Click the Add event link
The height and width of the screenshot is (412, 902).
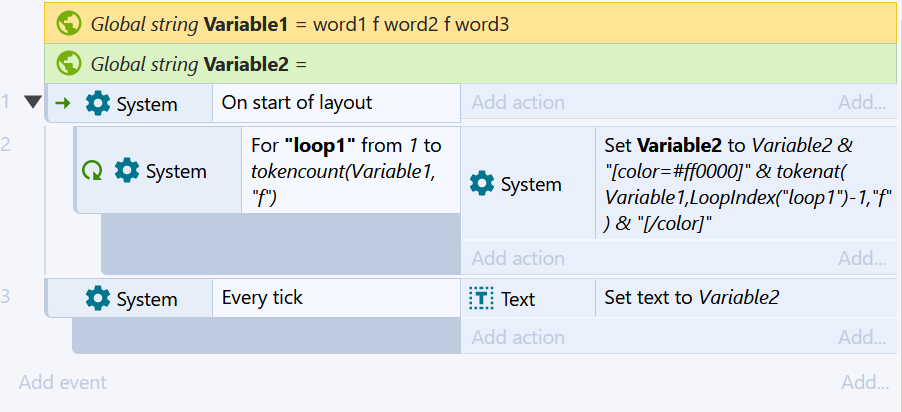coord(63,382)
